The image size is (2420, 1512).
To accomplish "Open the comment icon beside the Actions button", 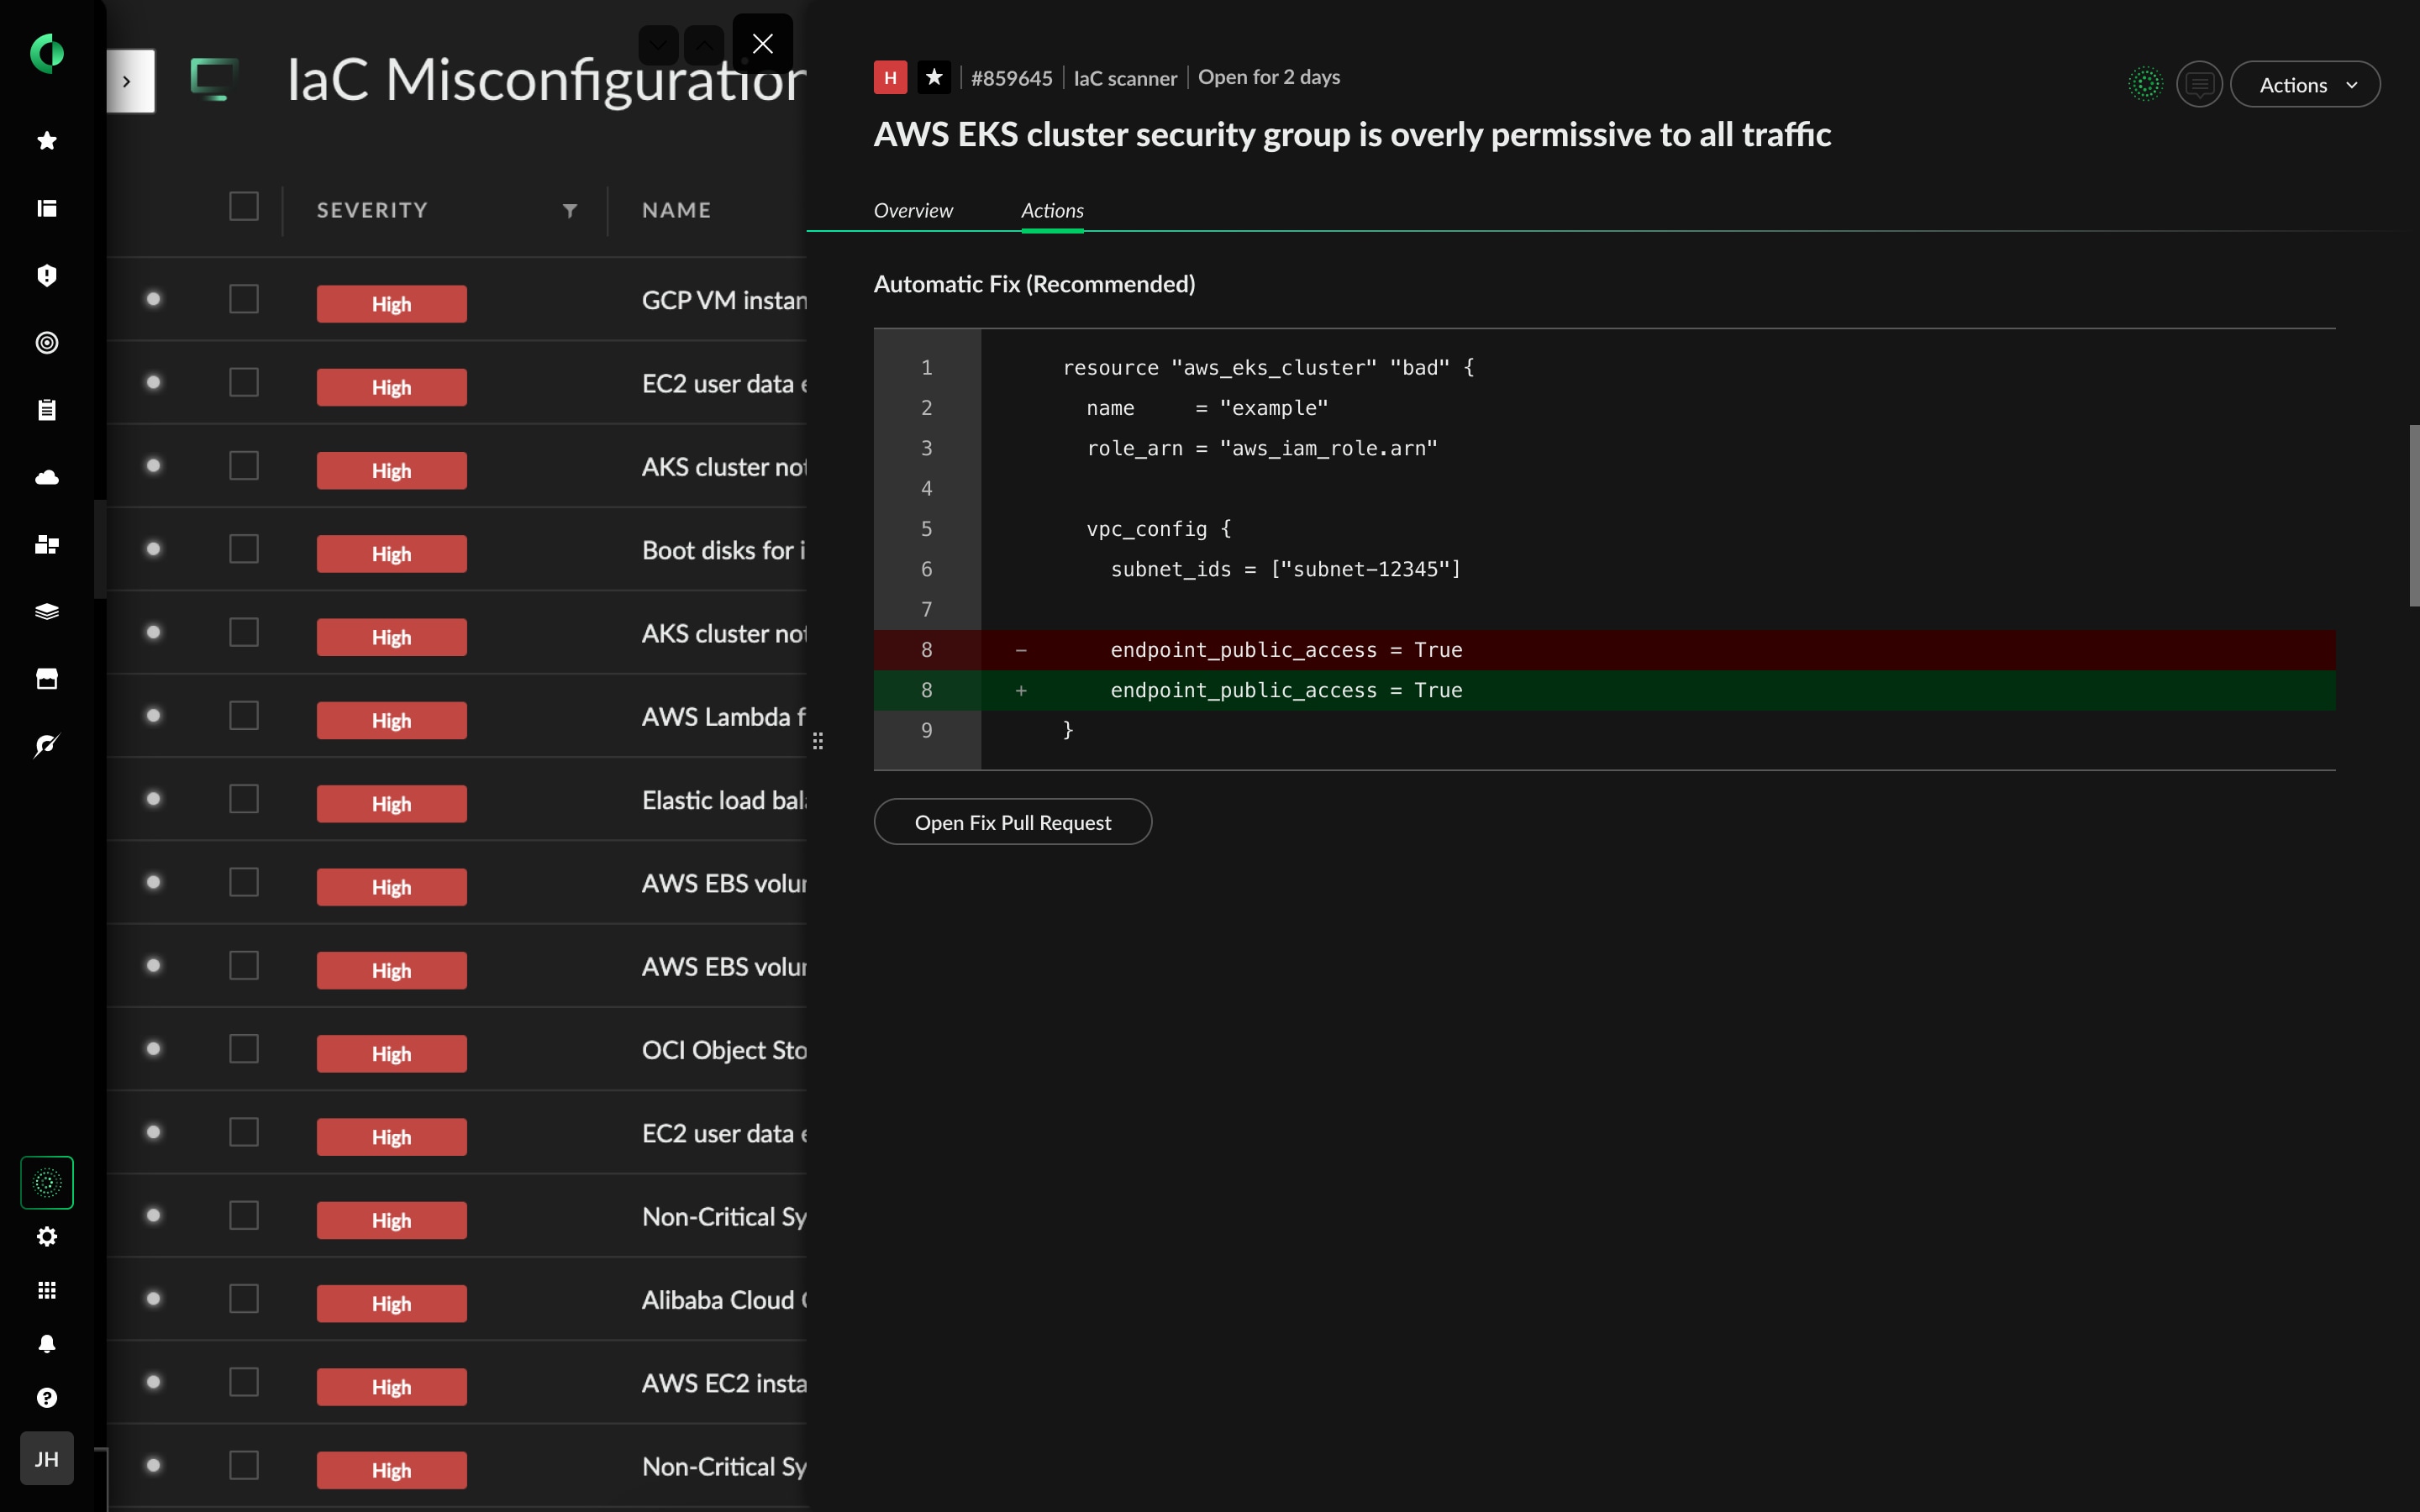I will point(2198,84).
